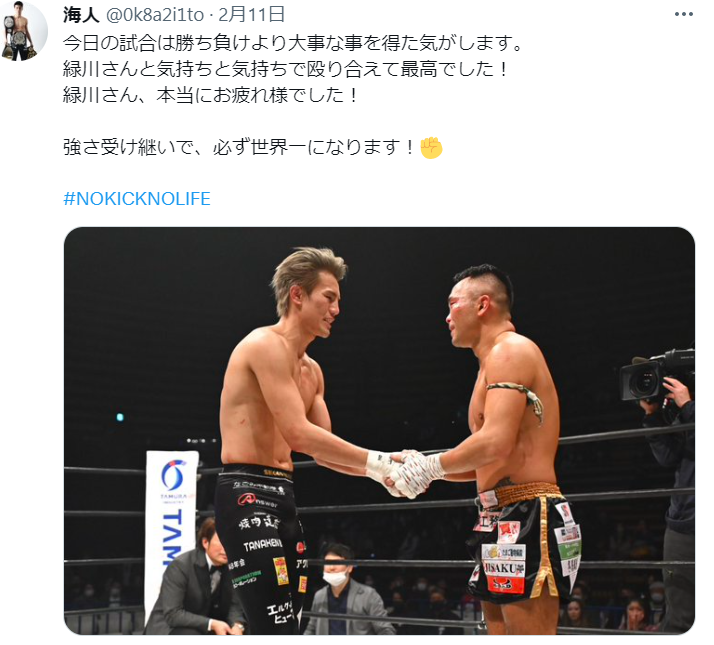This screenshot has height=645, width=714.
Task: Click the round profile avatar of 海人
Action: click(20, 31)
